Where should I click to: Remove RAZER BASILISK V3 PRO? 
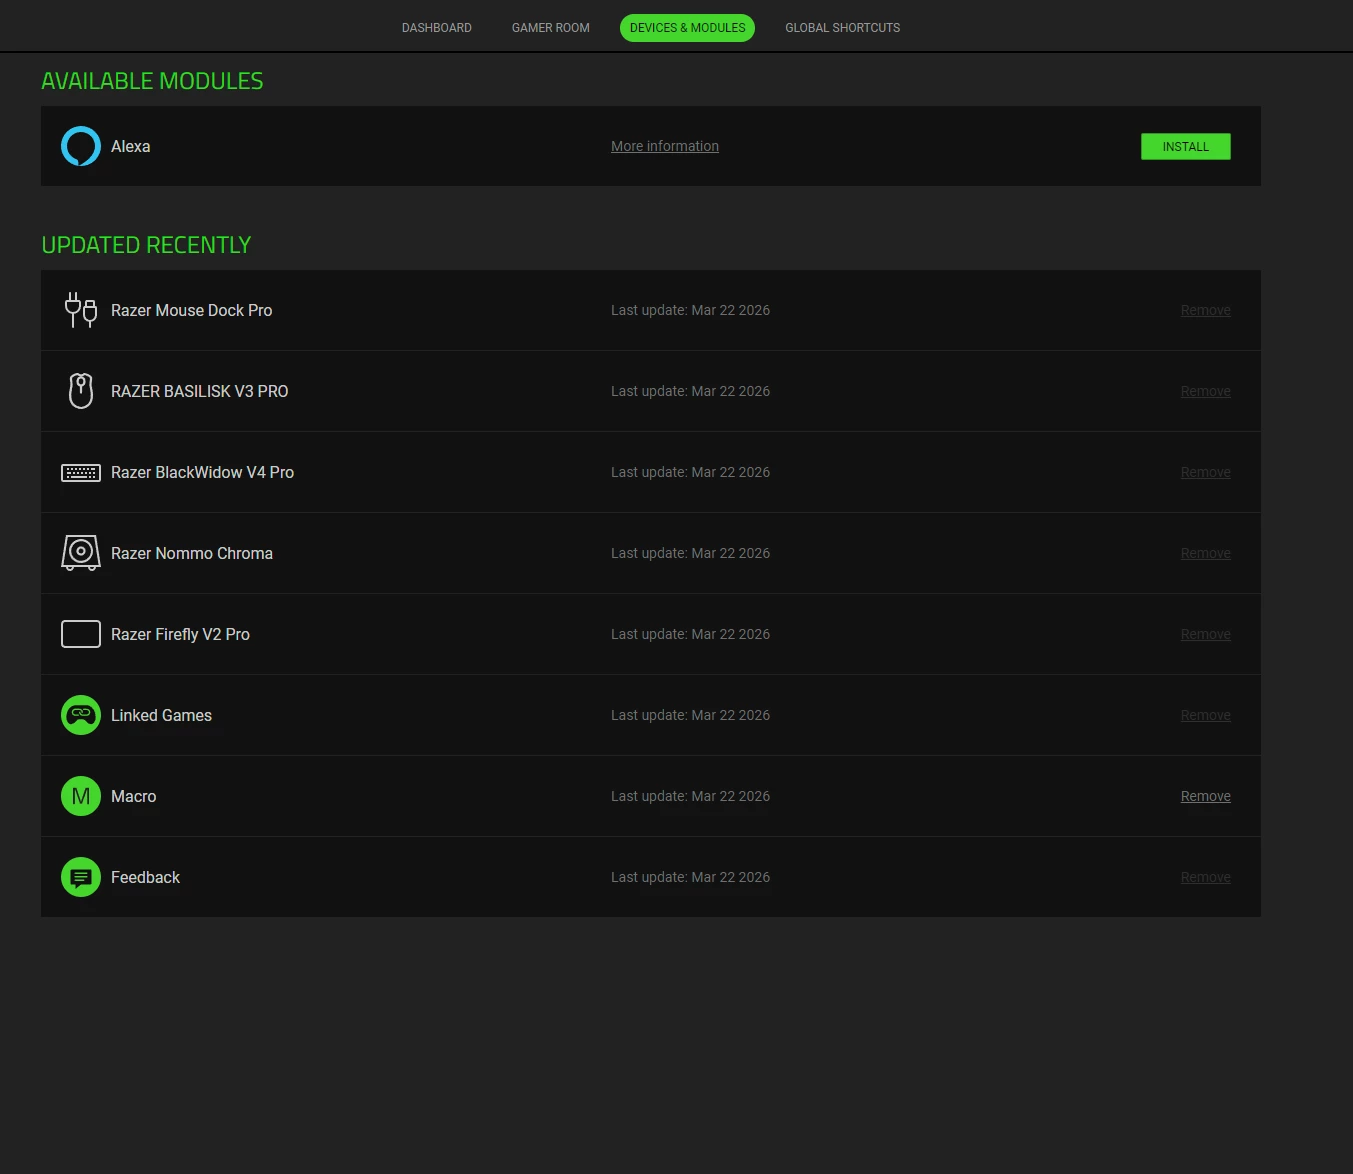point(1206,391)
